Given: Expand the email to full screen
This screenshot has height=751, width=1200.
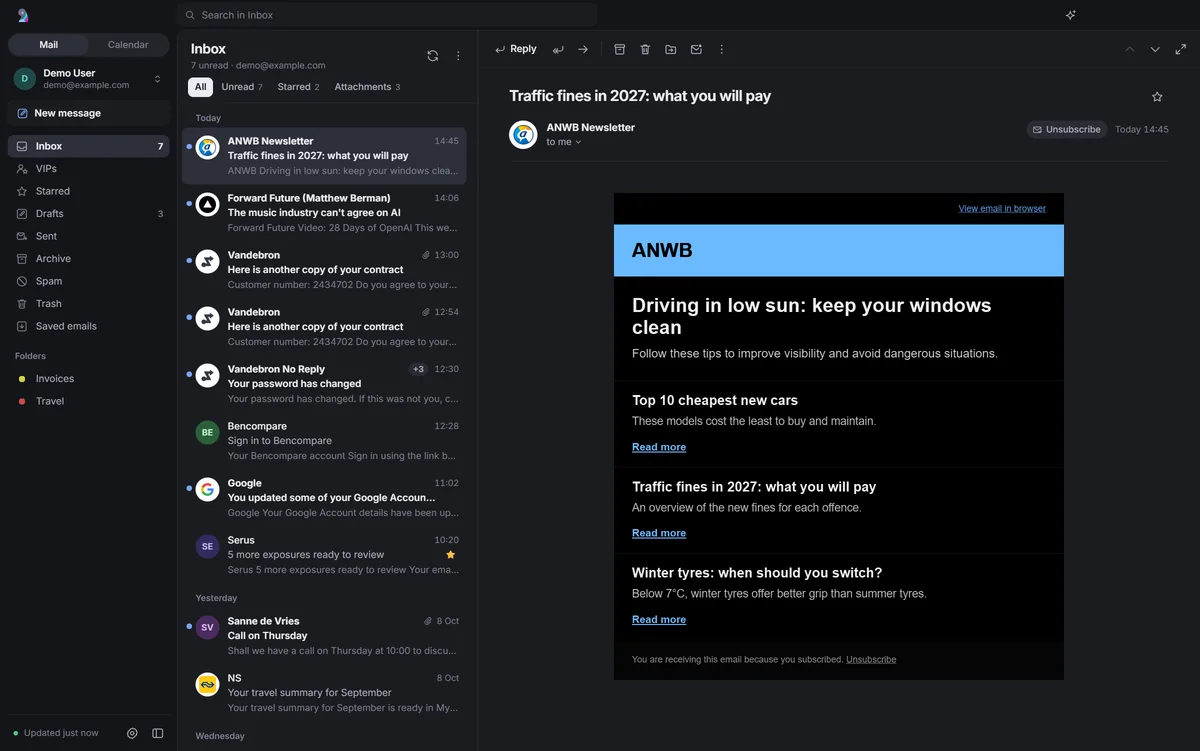Looking at the screenshot, I should (x=1180, y=49).
